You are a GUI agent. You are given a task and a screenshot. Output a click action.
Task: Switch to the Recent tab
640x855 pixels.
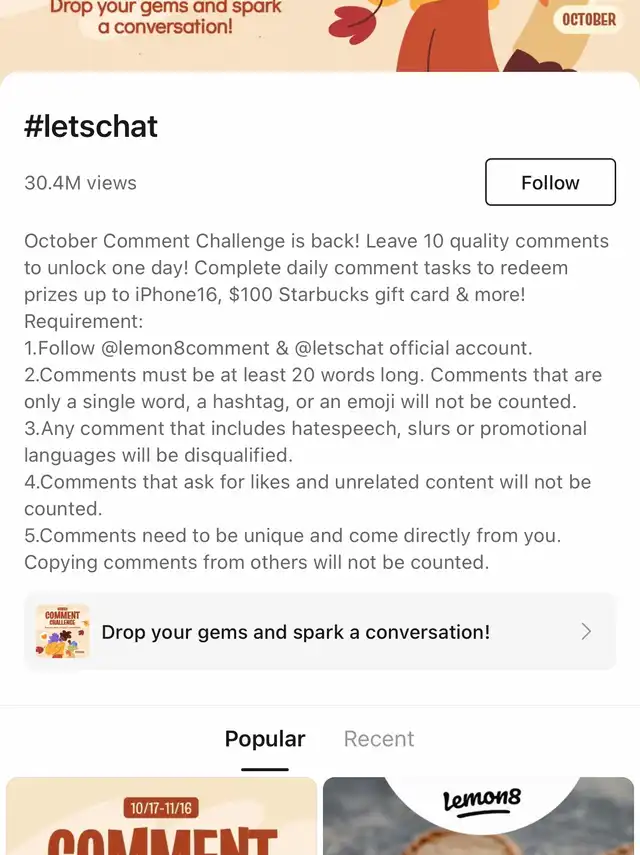(x=378, y=739)
